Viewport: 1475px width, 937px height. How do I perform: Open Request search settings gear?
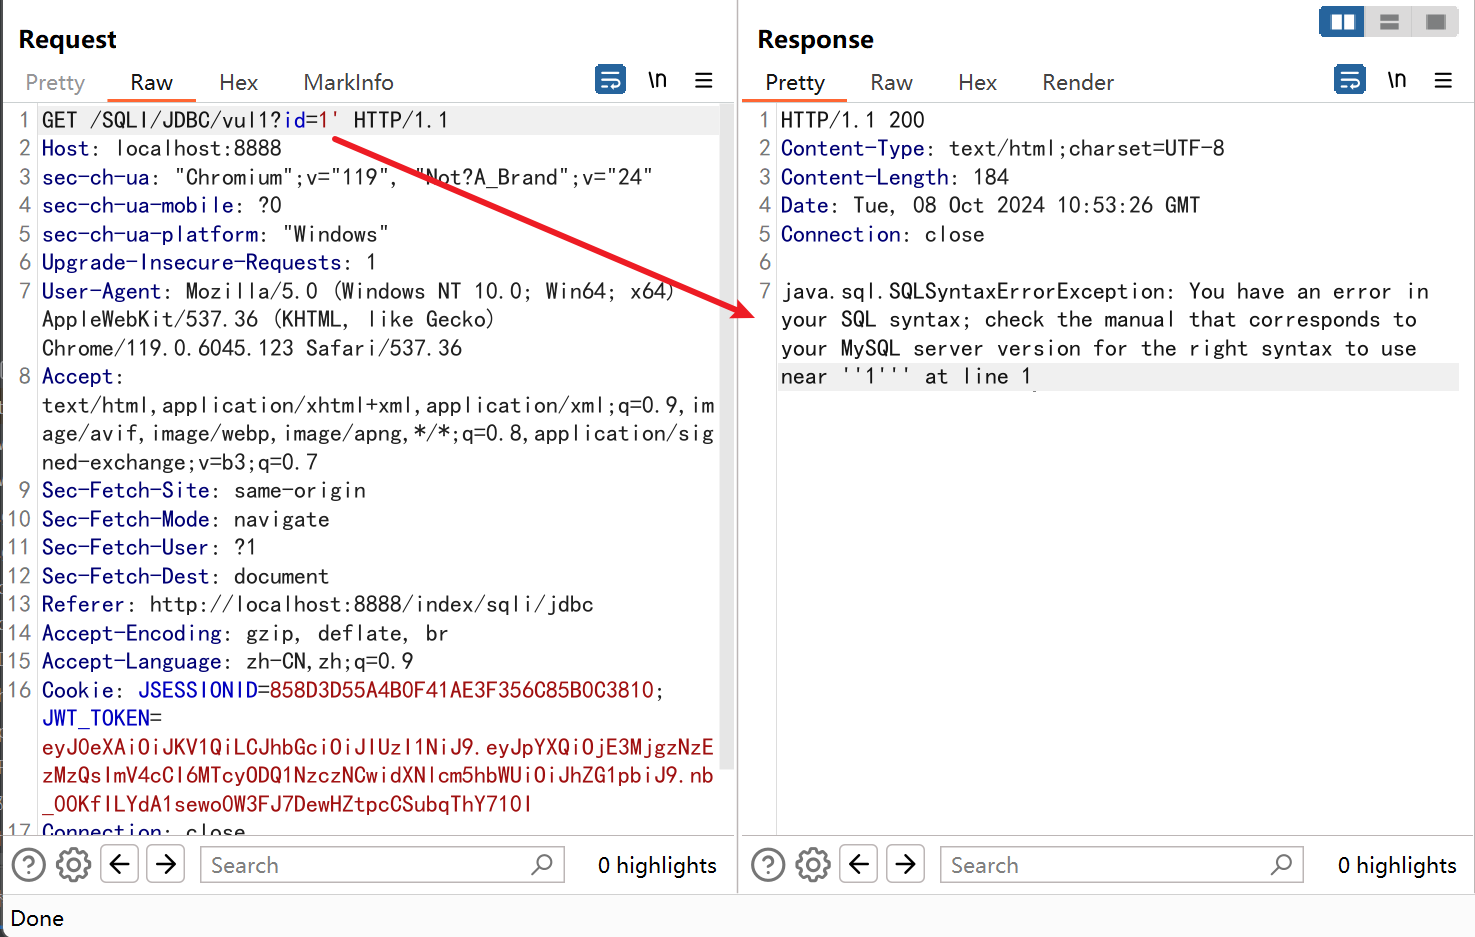pos(74,864)
